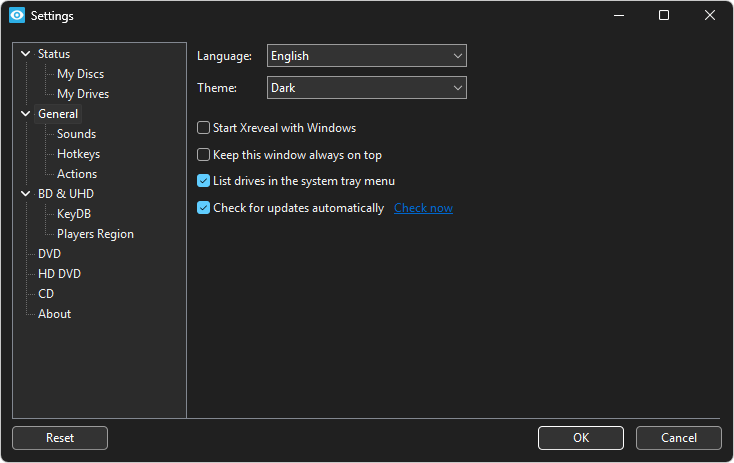Click the Xreveal app icon in title bar

pos(16,16)
